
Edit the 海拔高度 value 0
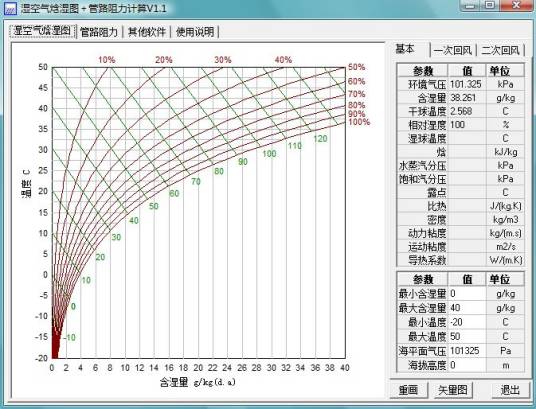click(x=467, y=365)
